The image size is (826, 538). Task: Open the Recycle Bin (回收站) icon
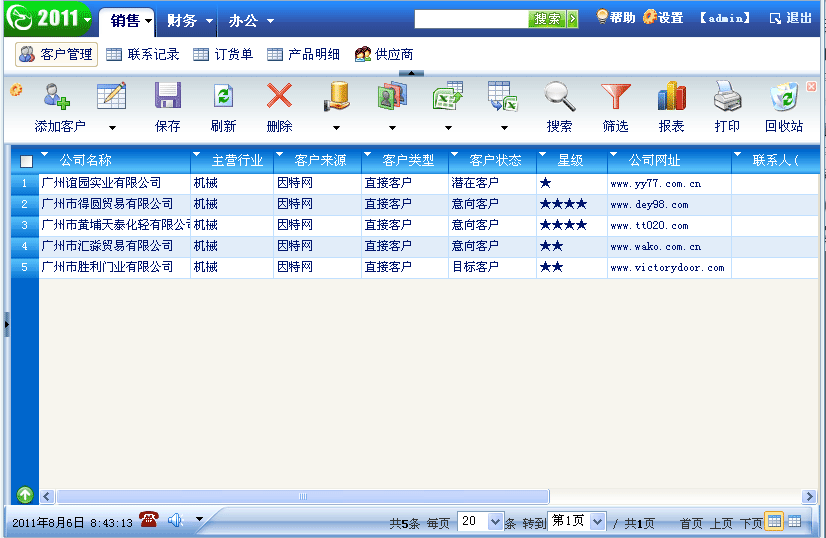(x=784, y=96)
